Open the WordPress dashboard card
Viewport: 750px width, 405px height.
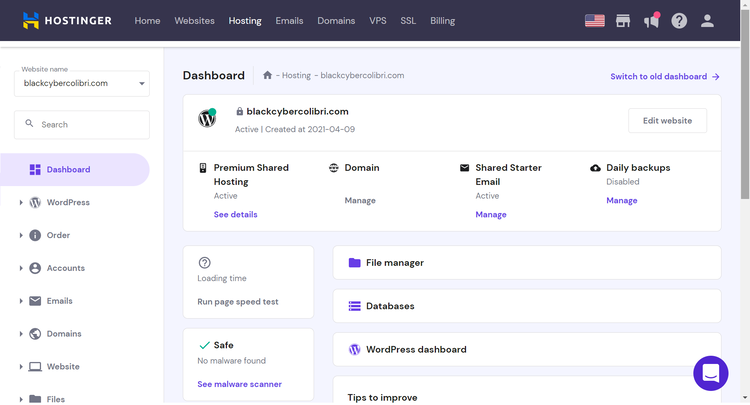tap(527, 350)
